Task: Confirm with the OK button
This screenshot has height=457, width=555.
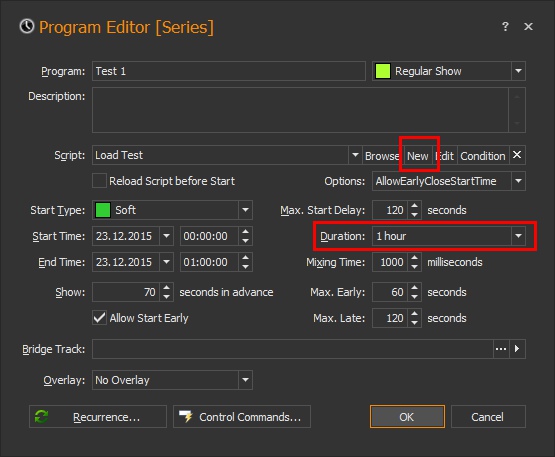Action: pos(407,417)
